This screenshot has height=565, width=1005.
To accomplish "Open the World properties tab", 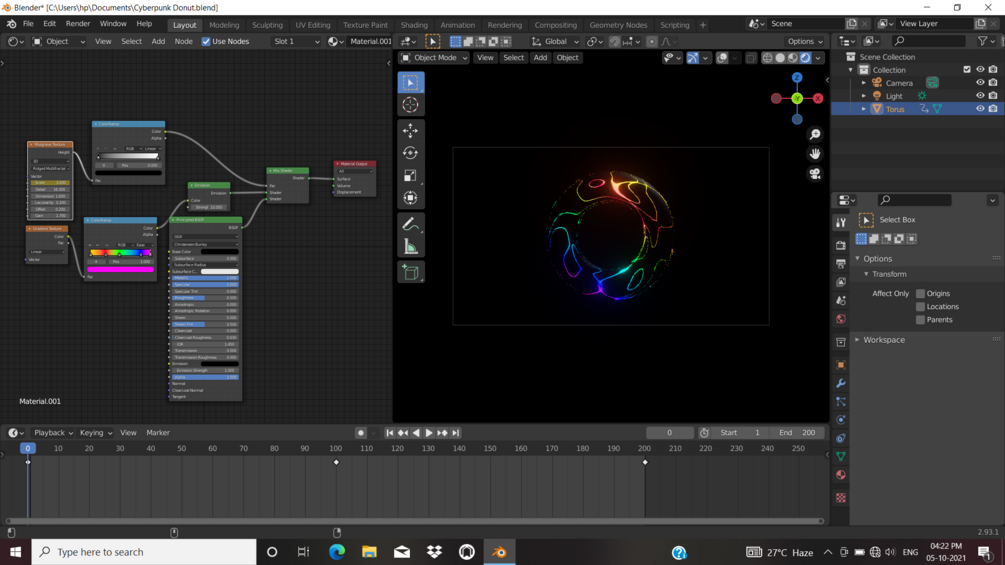I will pyautogui.click(x=841, y=319).
